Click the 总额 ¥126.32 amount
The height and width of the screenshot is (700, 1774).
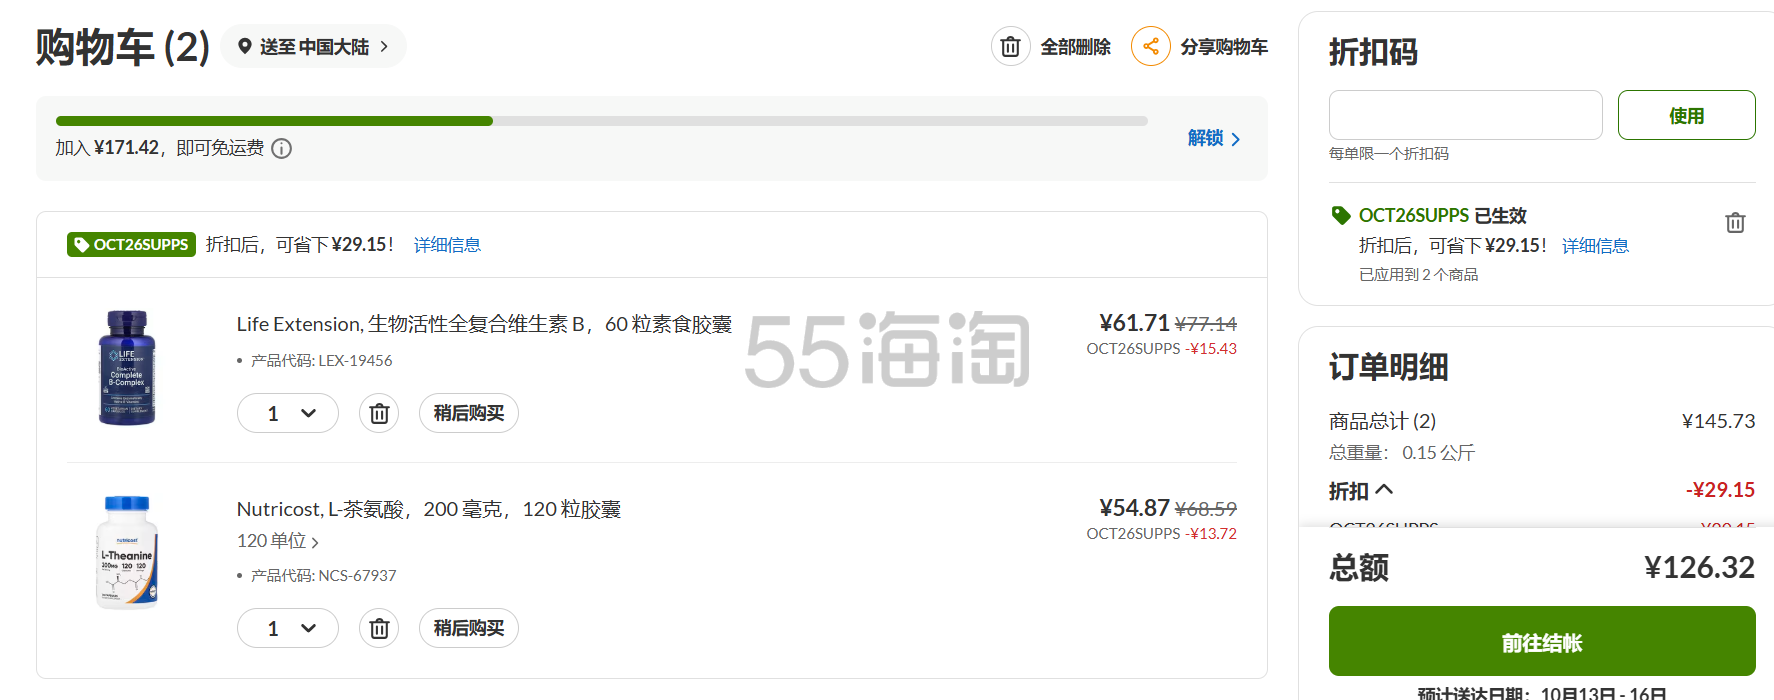click(1700, 568)
